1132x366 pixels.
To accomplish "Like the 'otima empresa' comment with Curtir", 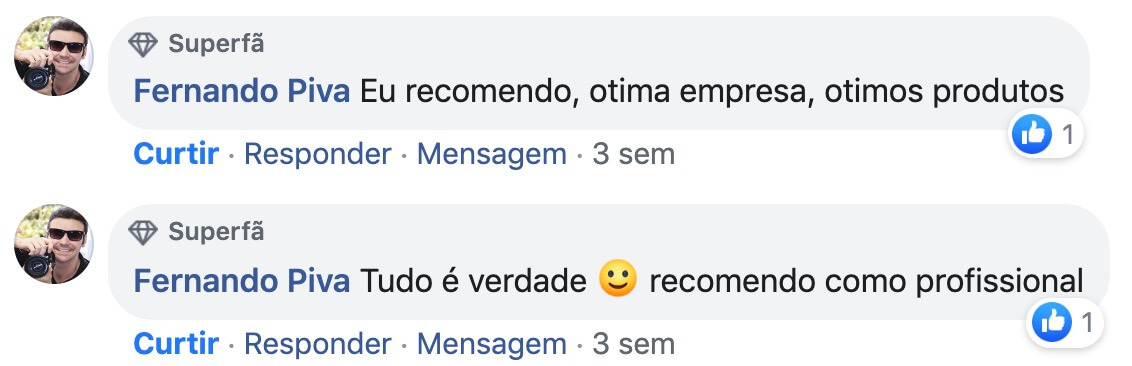I will [x=176, y=154].
